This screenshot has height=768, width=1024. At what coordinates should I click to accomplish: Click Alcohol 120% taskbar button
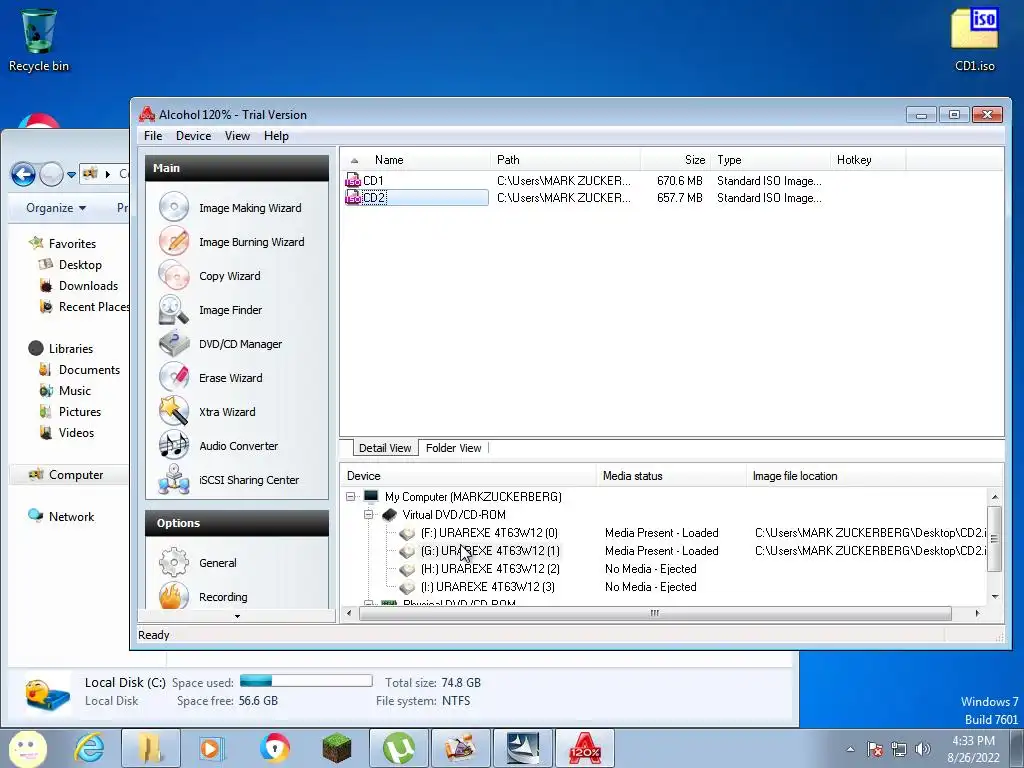(584, 748)
